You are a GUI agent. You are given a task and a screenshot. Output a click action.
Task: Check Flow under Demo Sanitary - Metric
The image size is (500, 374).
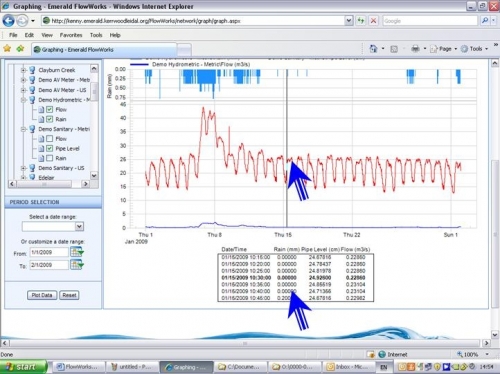click(x=49, y=138)
